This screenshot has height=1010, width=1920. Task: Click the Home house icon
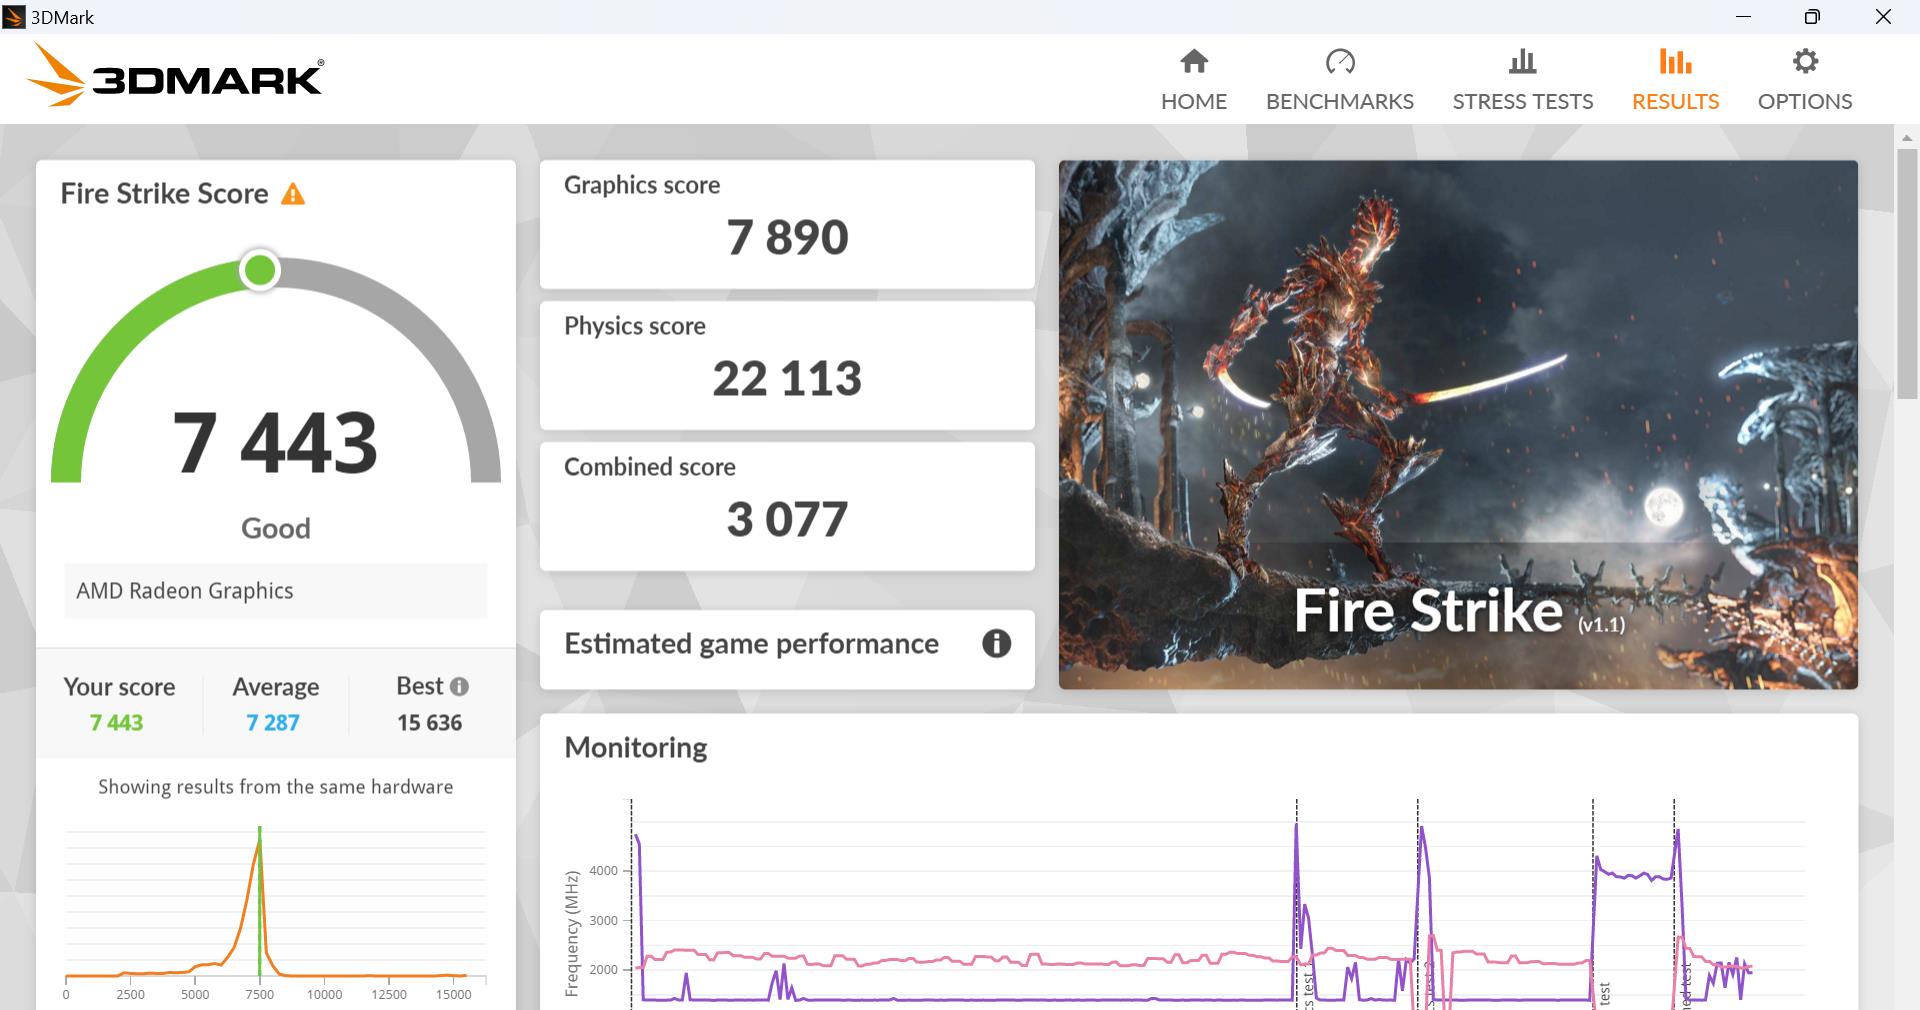point(1193,62)
